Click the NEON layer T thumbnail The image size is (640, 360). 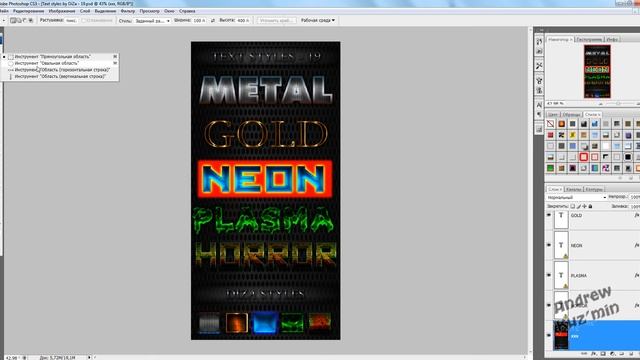561,245
